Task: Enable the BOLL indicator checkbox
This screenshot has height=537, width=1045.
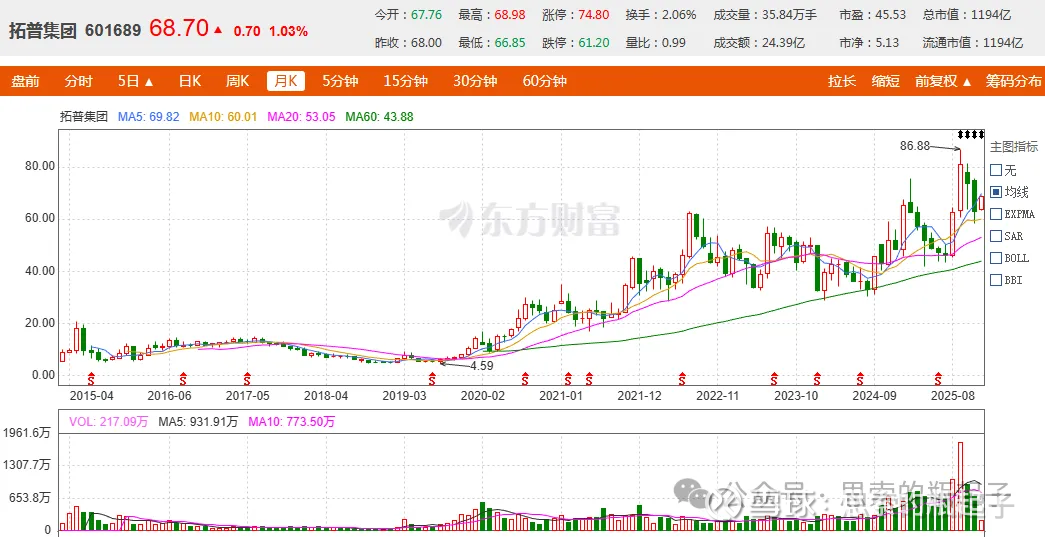Action: point(996,258)
